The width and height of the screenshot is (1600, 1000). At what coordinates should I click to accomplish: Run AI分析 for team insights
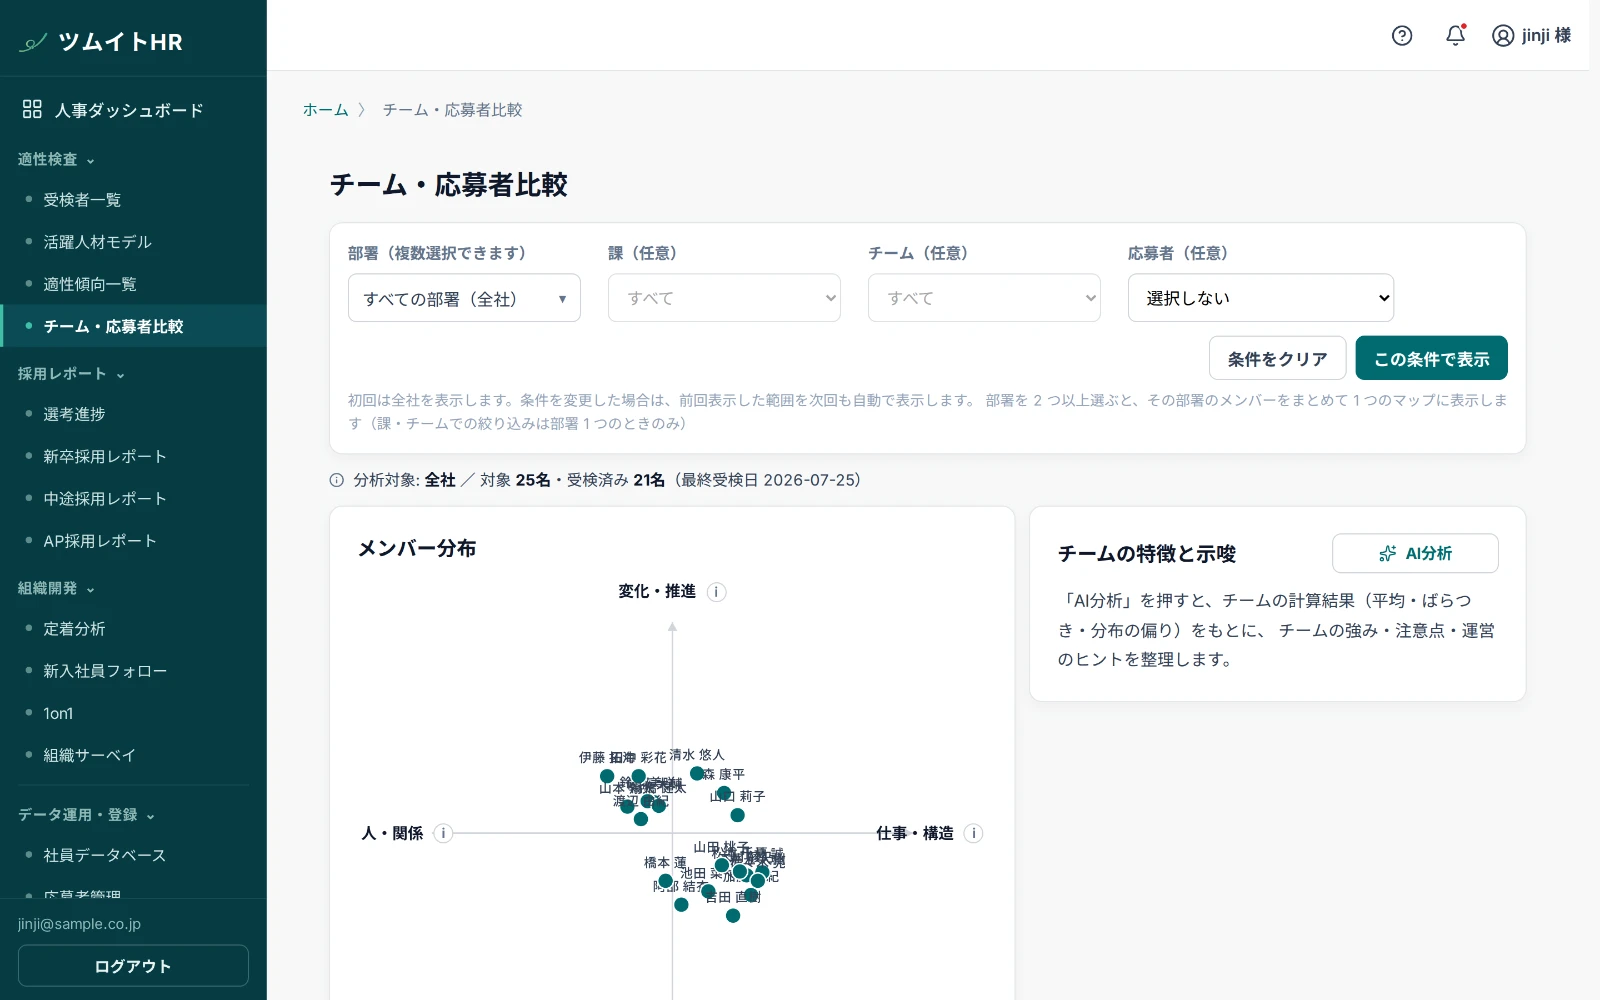[x=1415, y=553]
